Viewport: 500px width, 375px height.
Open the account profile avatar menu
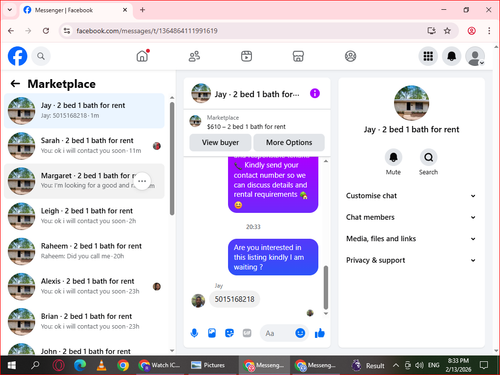(475, 56)
